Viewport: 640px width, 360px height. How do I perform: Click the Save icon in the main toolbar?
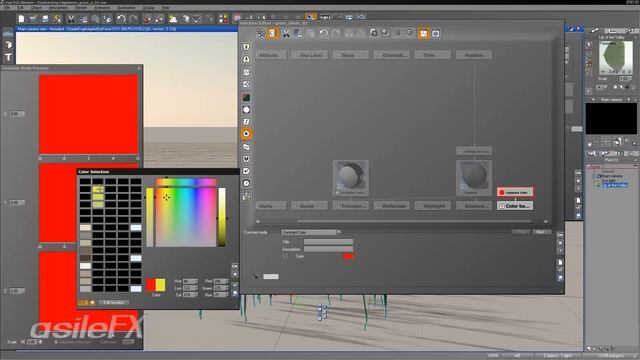[x=45, y=19]
